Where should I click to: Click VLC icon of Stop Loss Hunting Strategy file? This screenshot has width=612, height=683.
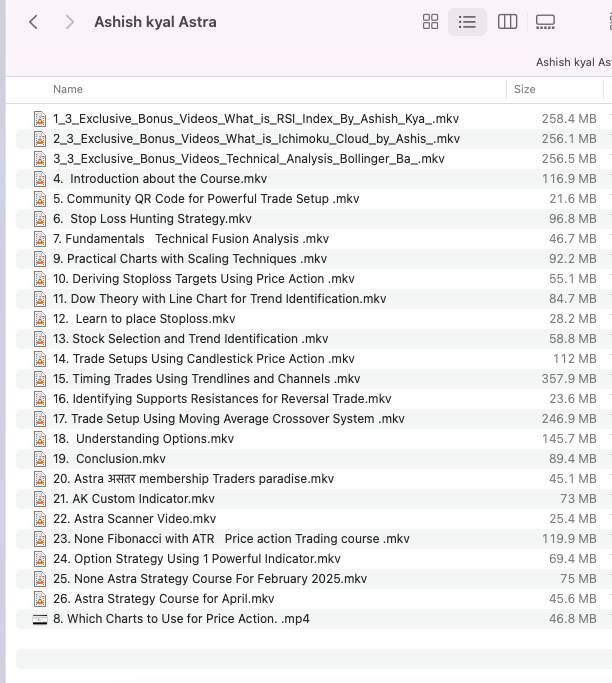click(40, 219)
